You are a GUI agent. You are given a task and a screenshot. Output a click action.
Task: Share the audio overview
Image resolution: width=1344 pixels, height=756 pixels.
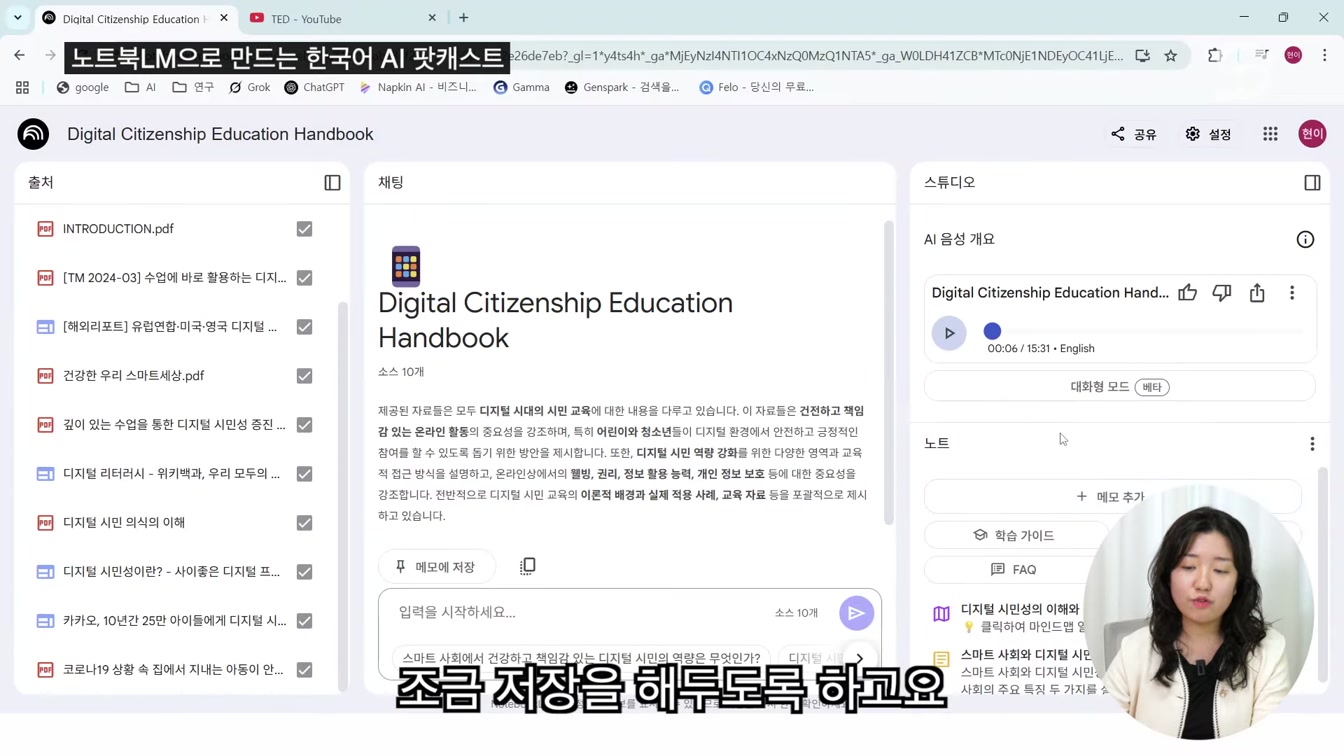1257,293
